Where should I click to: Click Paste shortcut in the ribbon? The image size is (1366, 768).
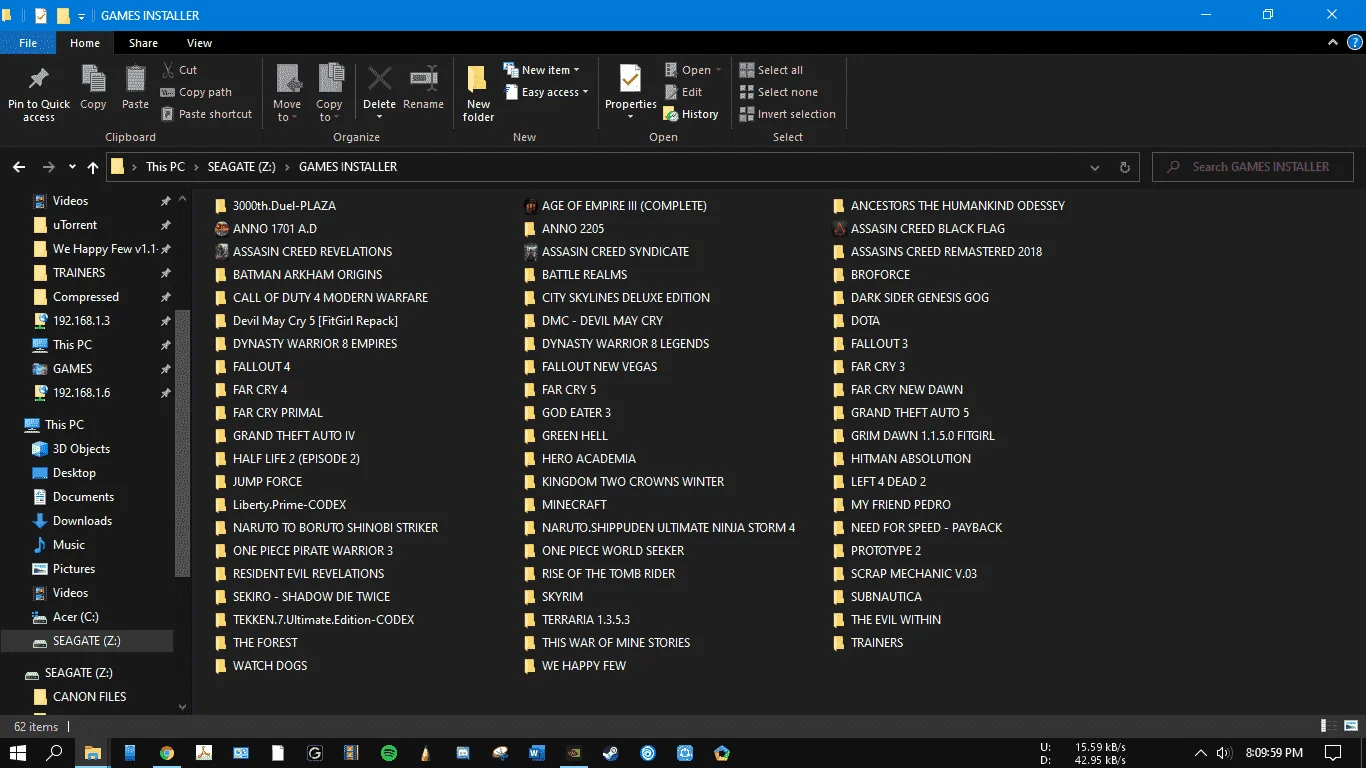(207, 114)
